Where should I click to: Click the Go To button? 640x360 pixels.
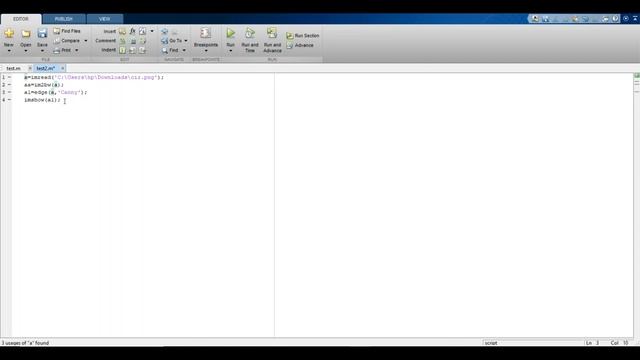tap(172, 41)
